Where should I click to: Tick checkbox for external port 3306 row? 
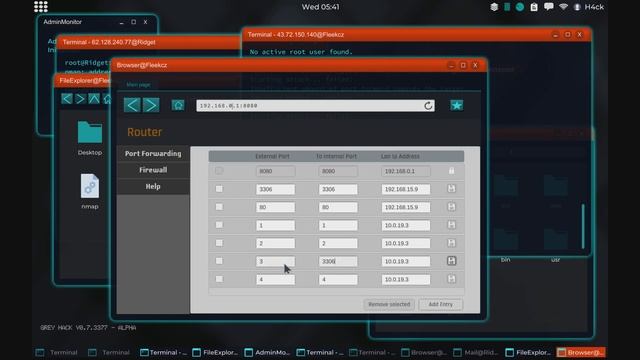(219, 189)
